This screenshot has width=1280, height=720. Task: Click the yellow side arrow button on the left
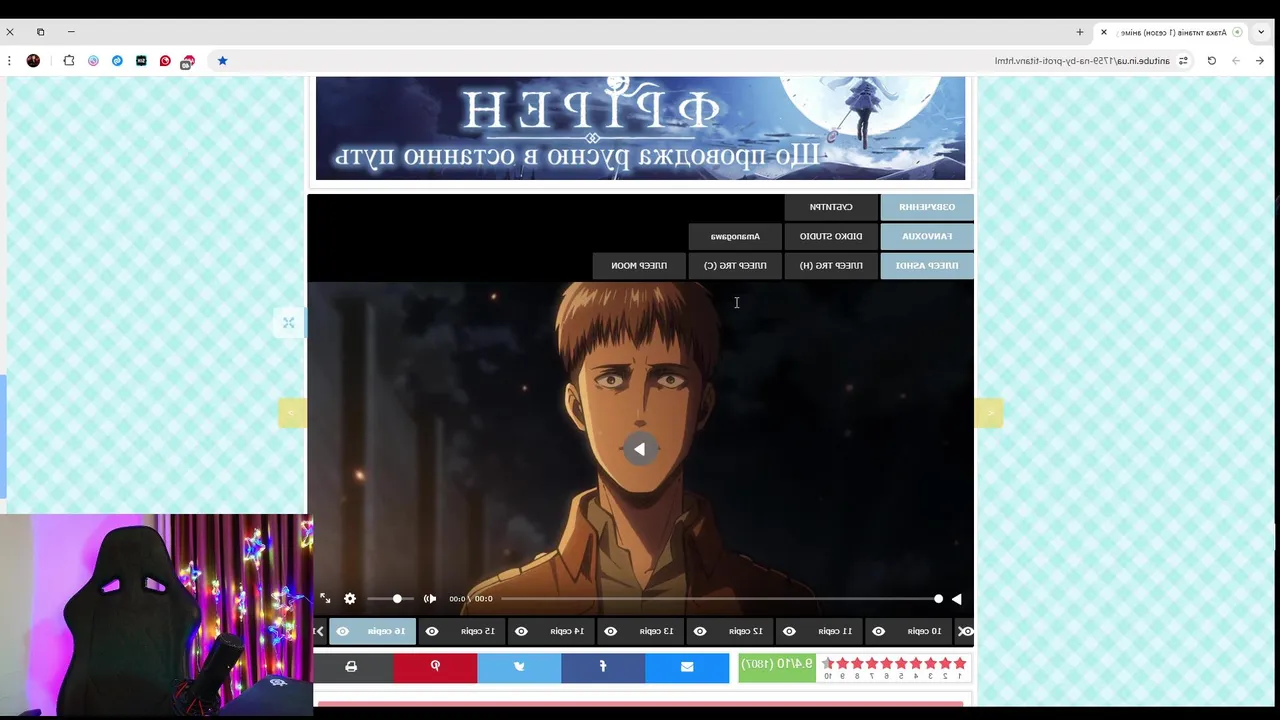coord(292,412)
